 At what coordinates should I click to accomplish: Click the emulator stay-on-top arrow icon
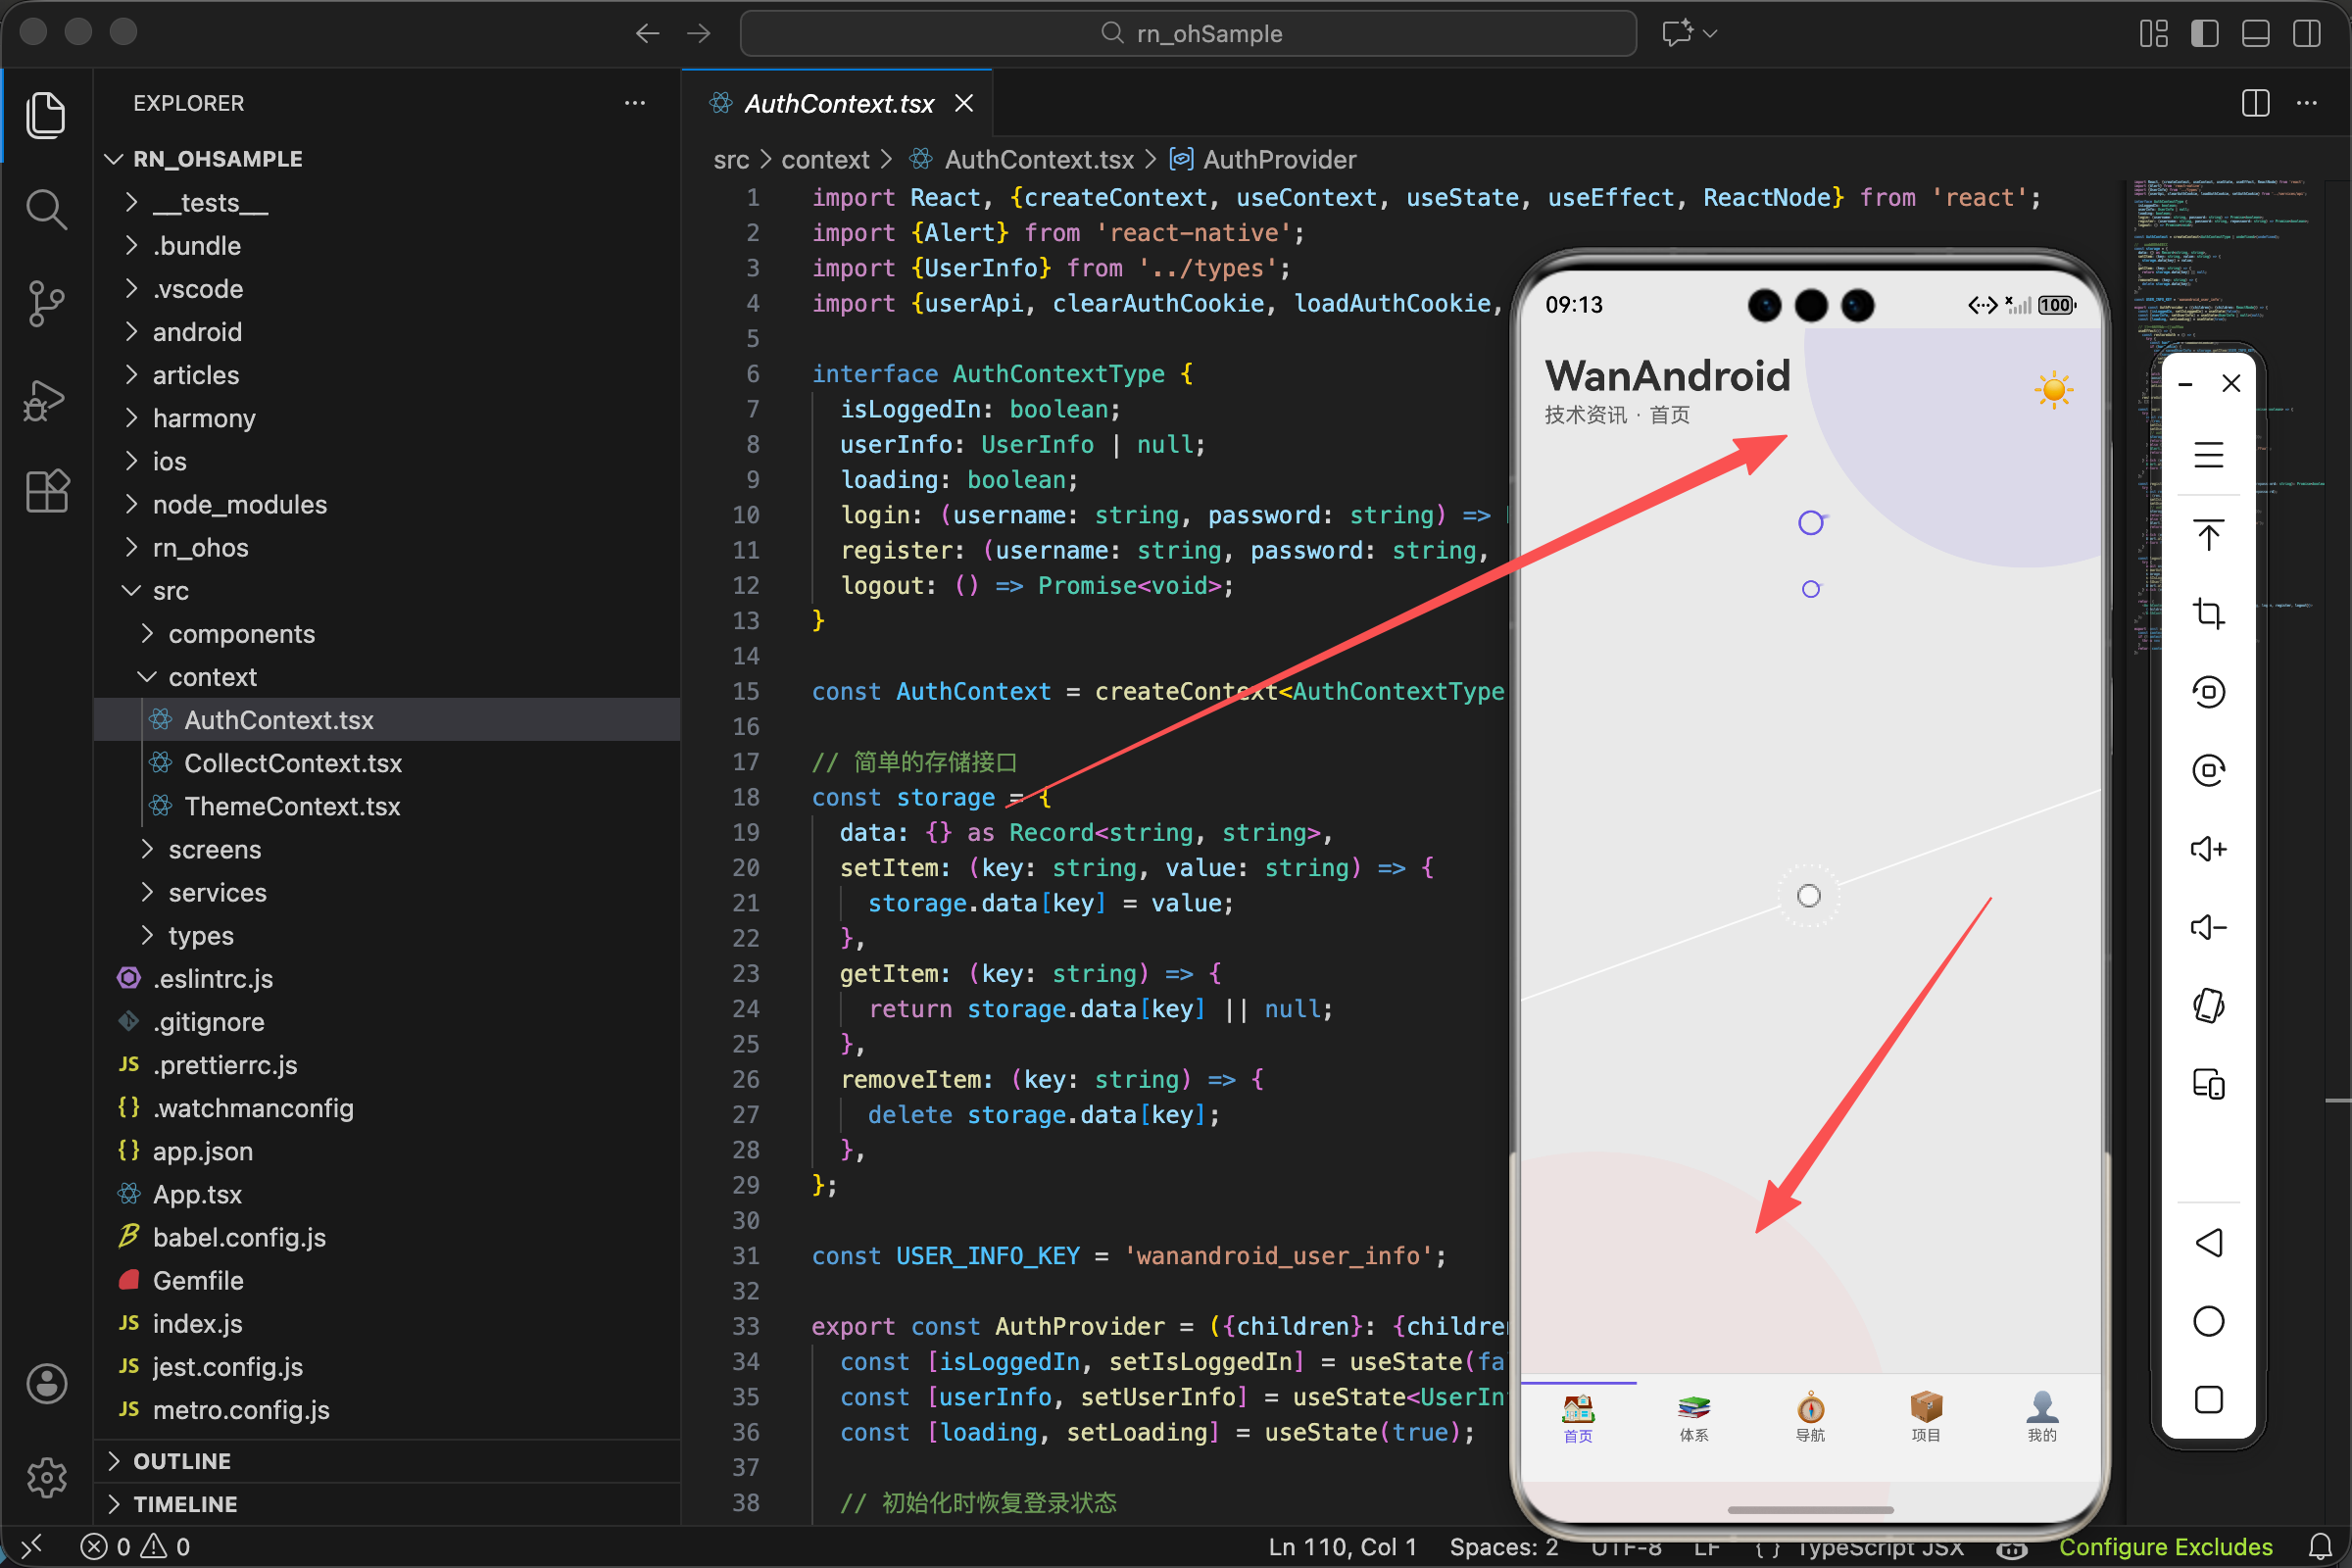2209,534
